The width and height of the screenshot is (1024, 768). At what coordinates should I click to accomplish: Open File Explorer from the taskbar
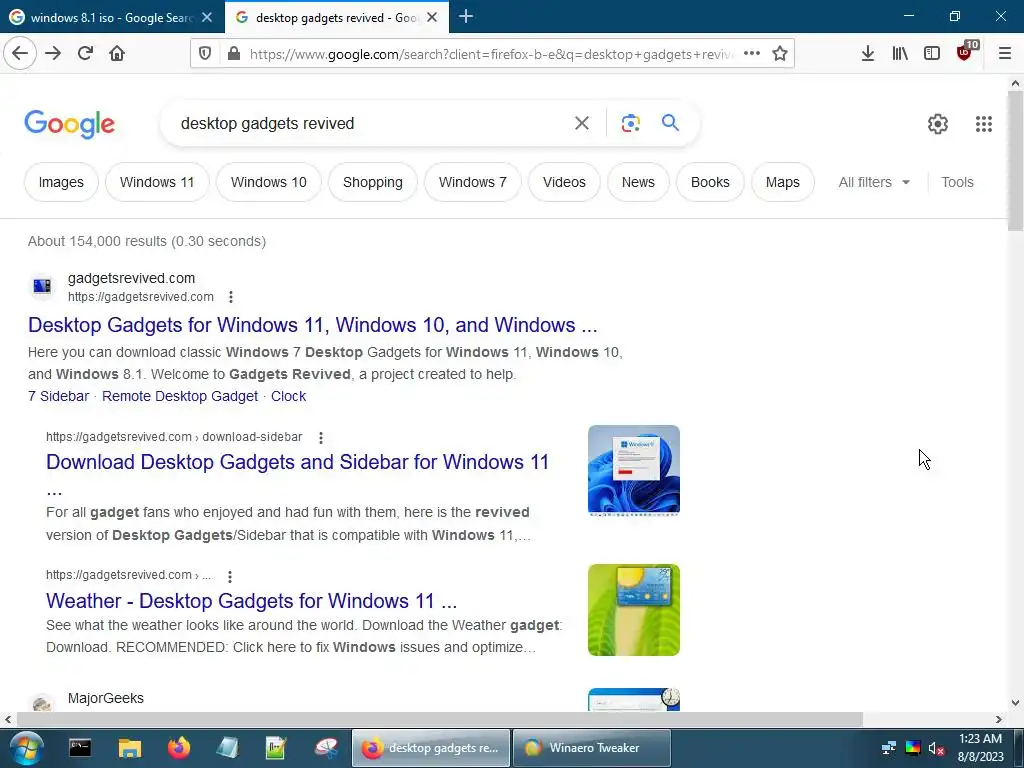(x=129, y=748)
